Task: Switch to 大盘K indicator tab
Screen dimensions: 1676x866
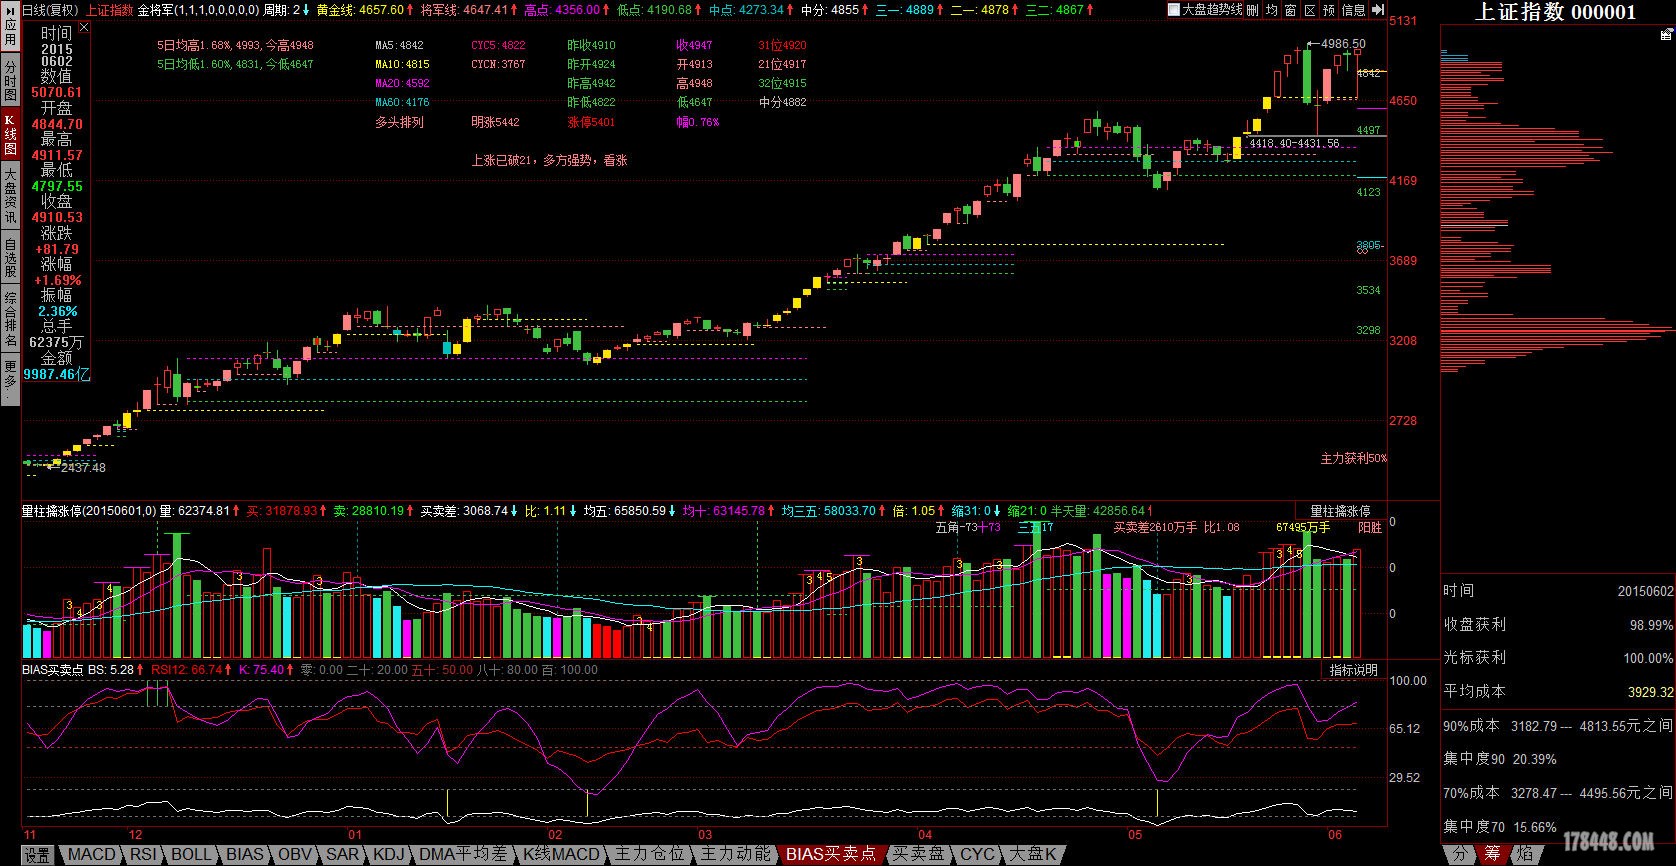Action: [1032, 855]
